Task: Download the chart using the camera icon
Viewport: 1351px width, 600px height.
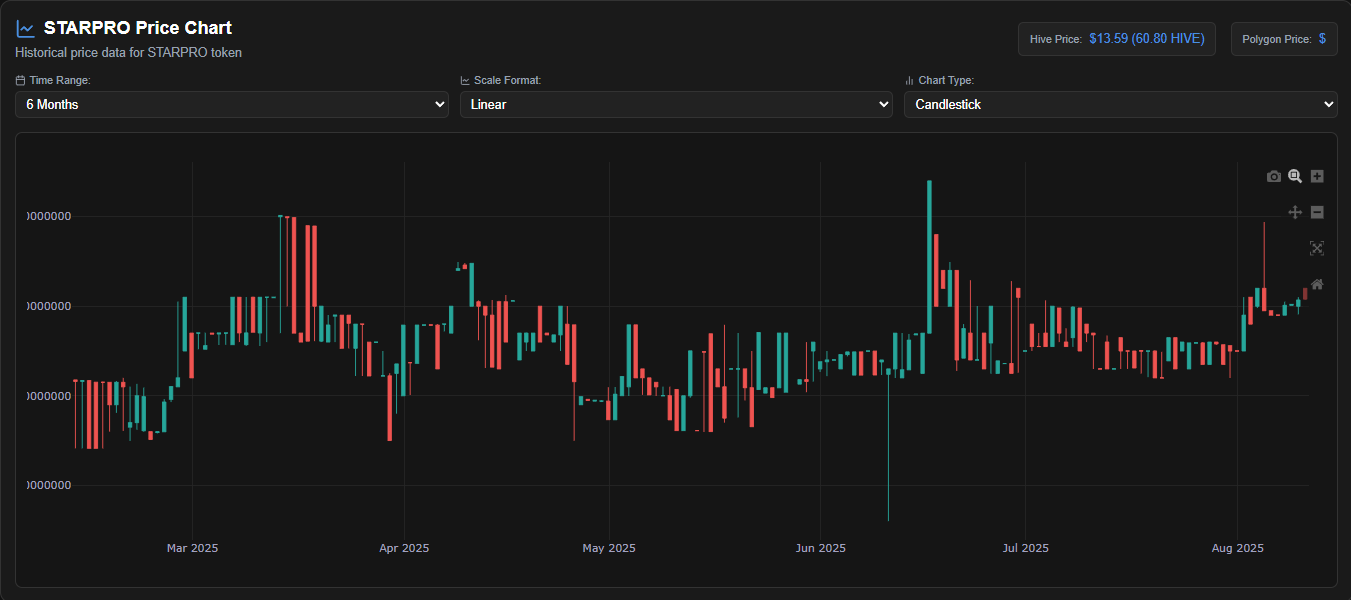Action: pos(1273,177)
